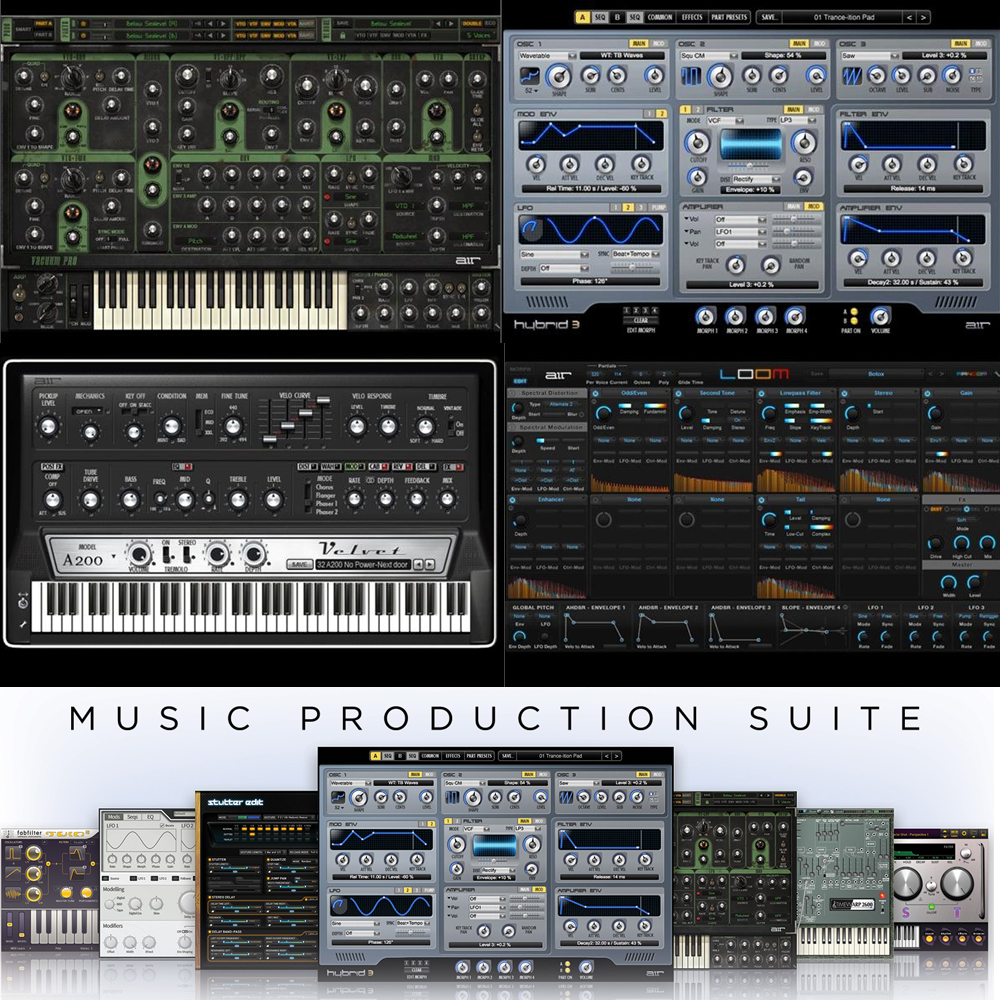Click Odd/Even module power icon in Loom
The width and height of the screenshot is (1000, 1000).
click(x=595, y=393)
